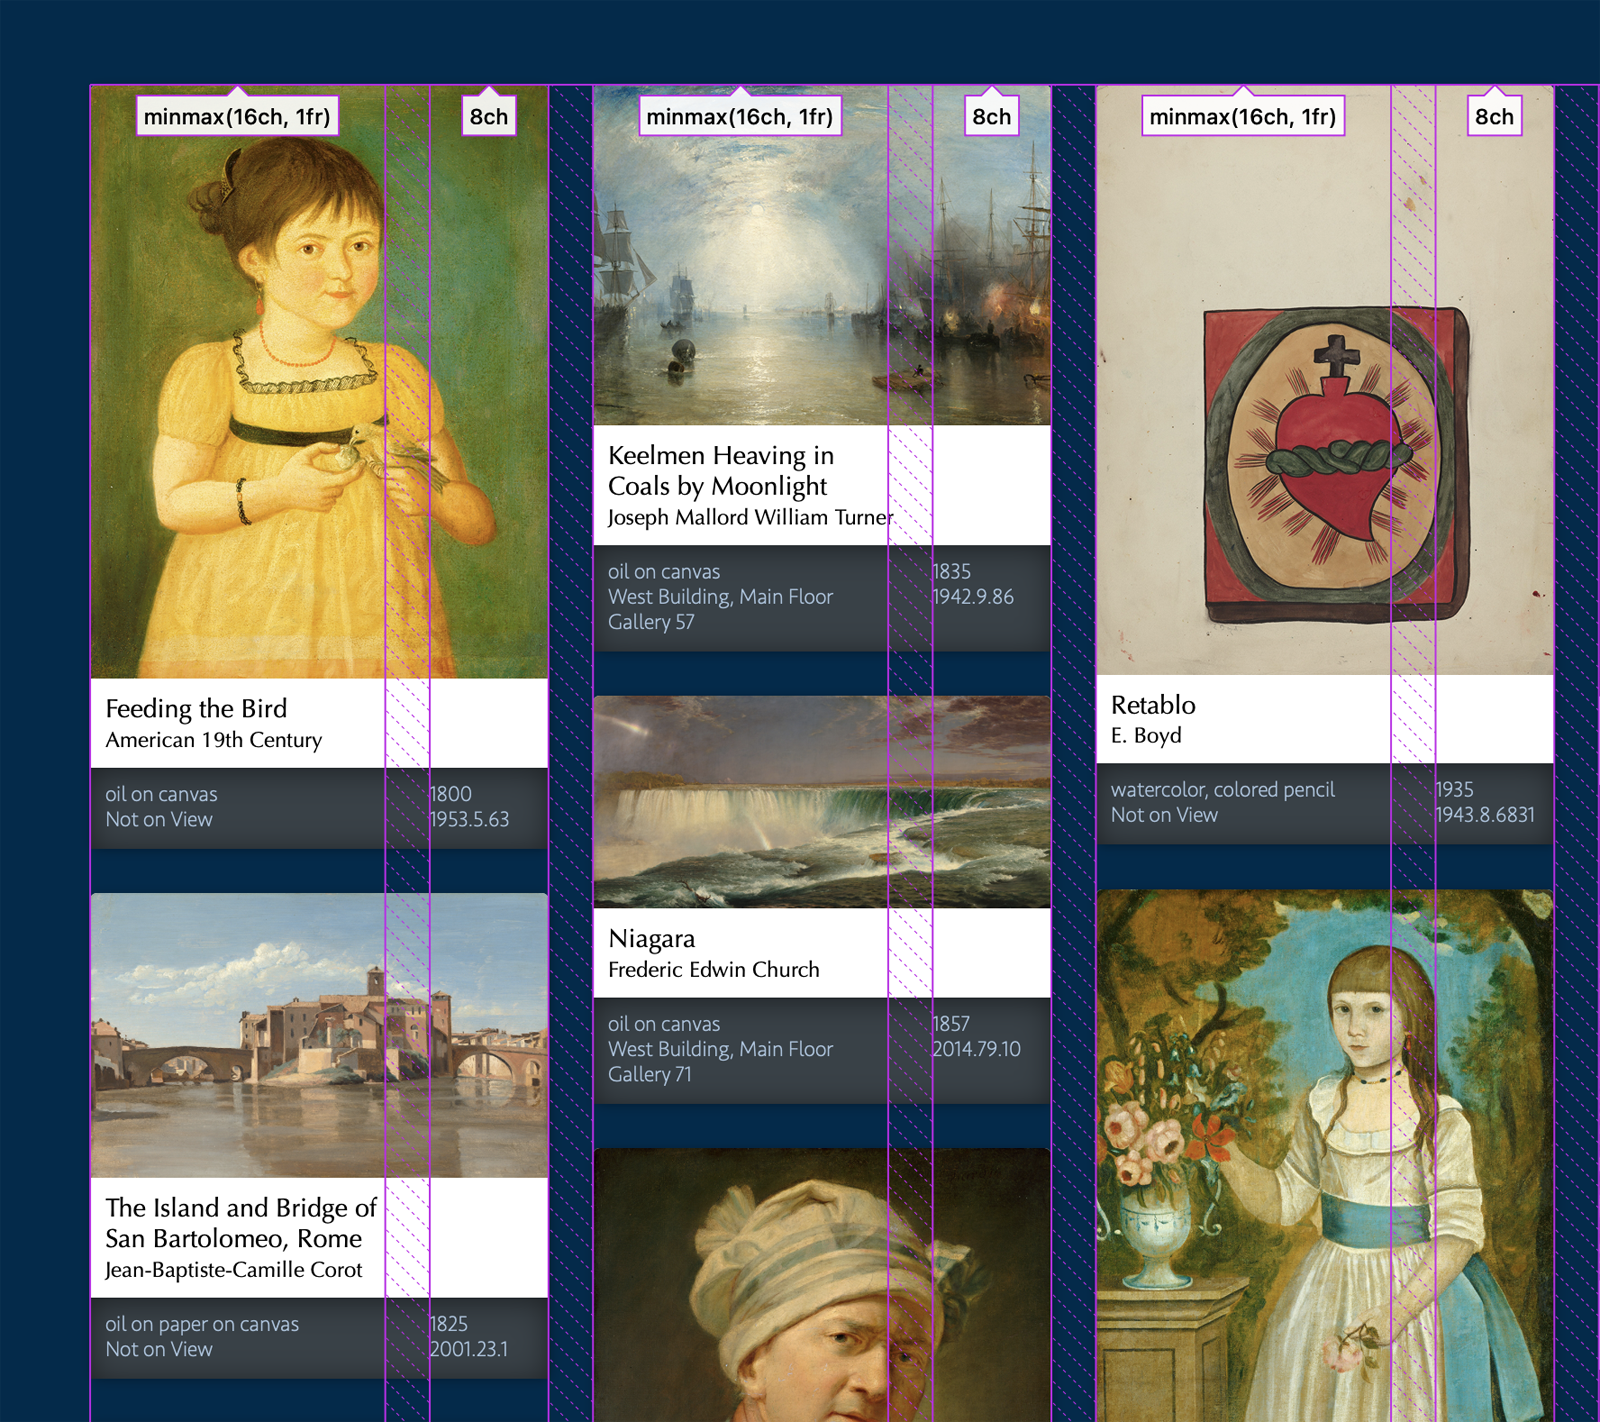Image resolution: width=1600 pixels, height=1422 pixels.
Task: Click the 8ch label above Feeding the Bird
Action: click(x=489, y=116)
